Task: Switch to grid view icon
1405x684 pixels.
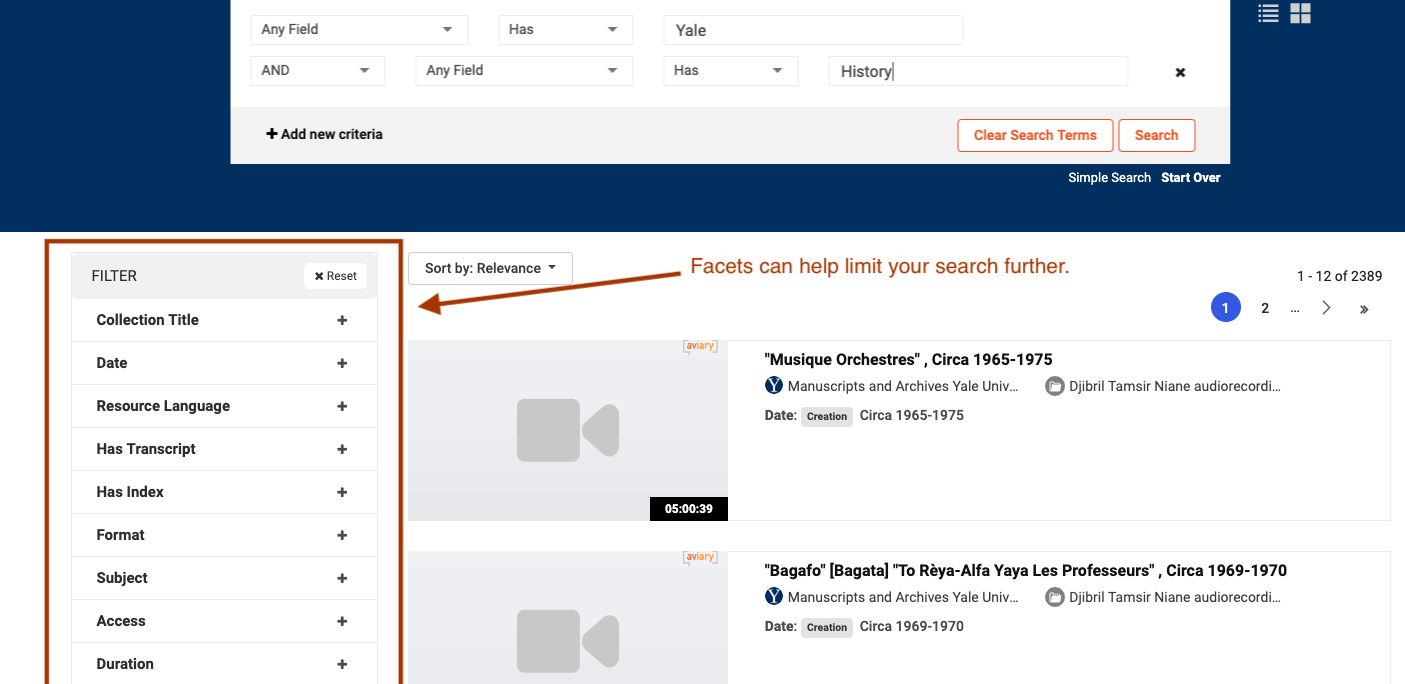Action: (x=1300, y=13)
